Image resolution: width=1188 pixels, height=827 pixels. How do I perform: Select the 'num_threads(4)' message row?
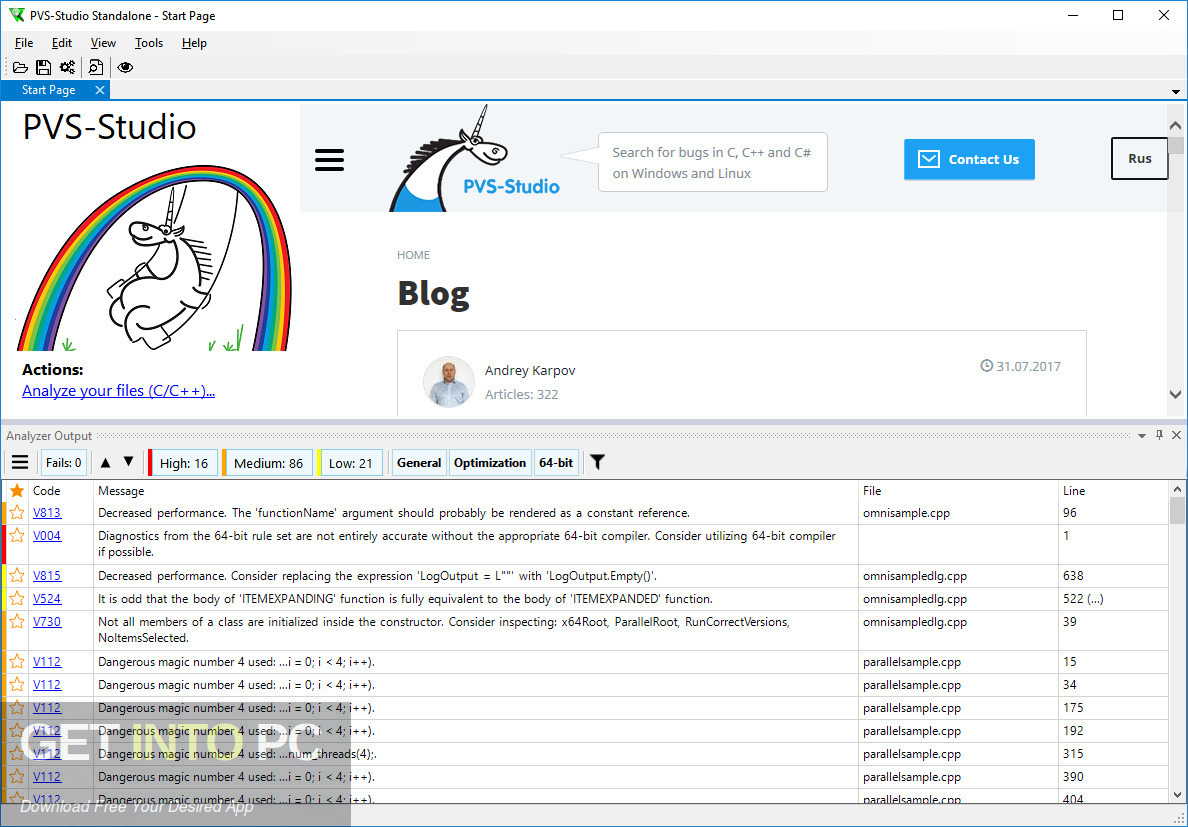pos(586,754)
